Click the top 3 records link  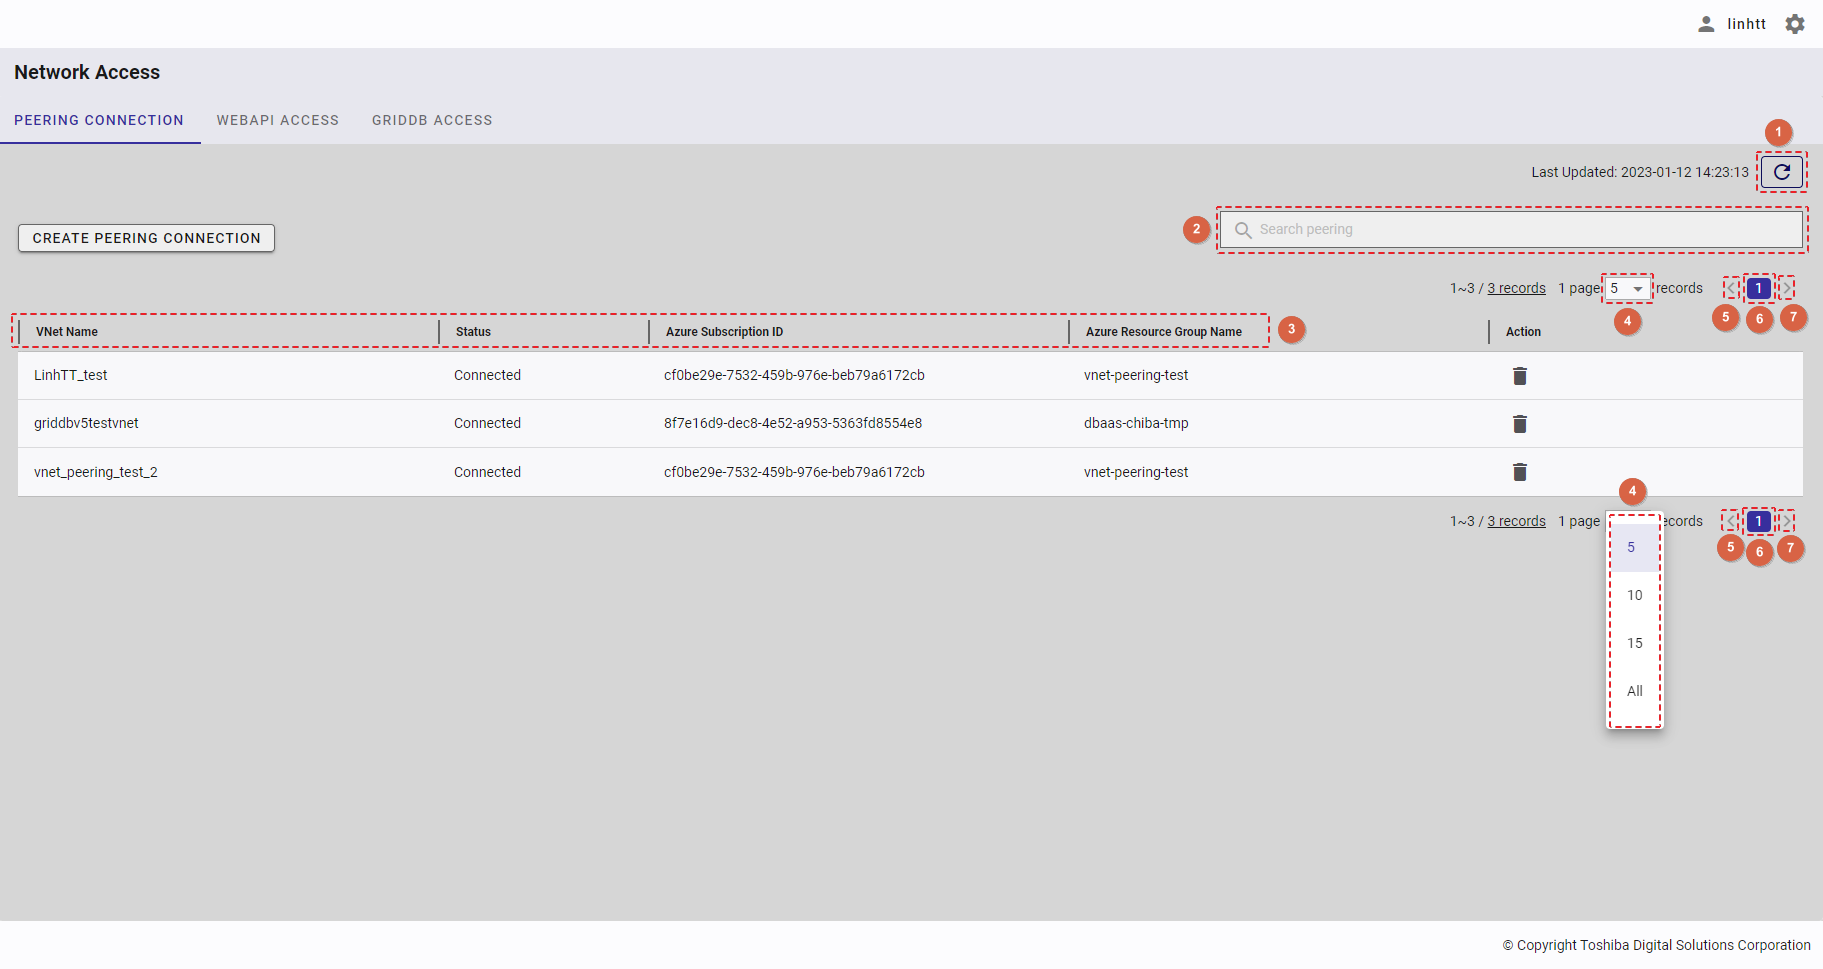1516,289
